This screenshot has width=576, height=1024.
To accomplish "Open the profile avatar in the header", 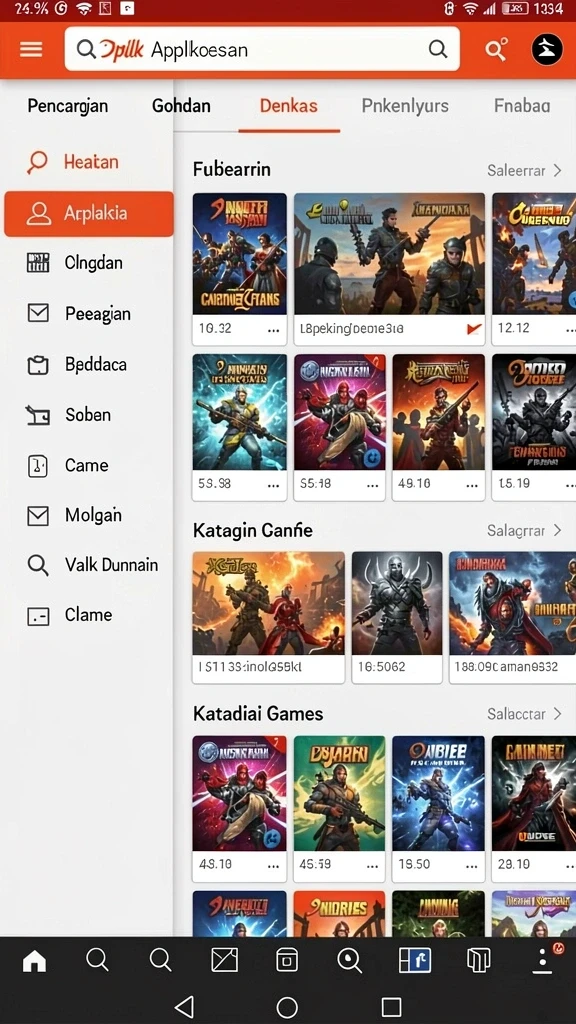I will (547, 49).
